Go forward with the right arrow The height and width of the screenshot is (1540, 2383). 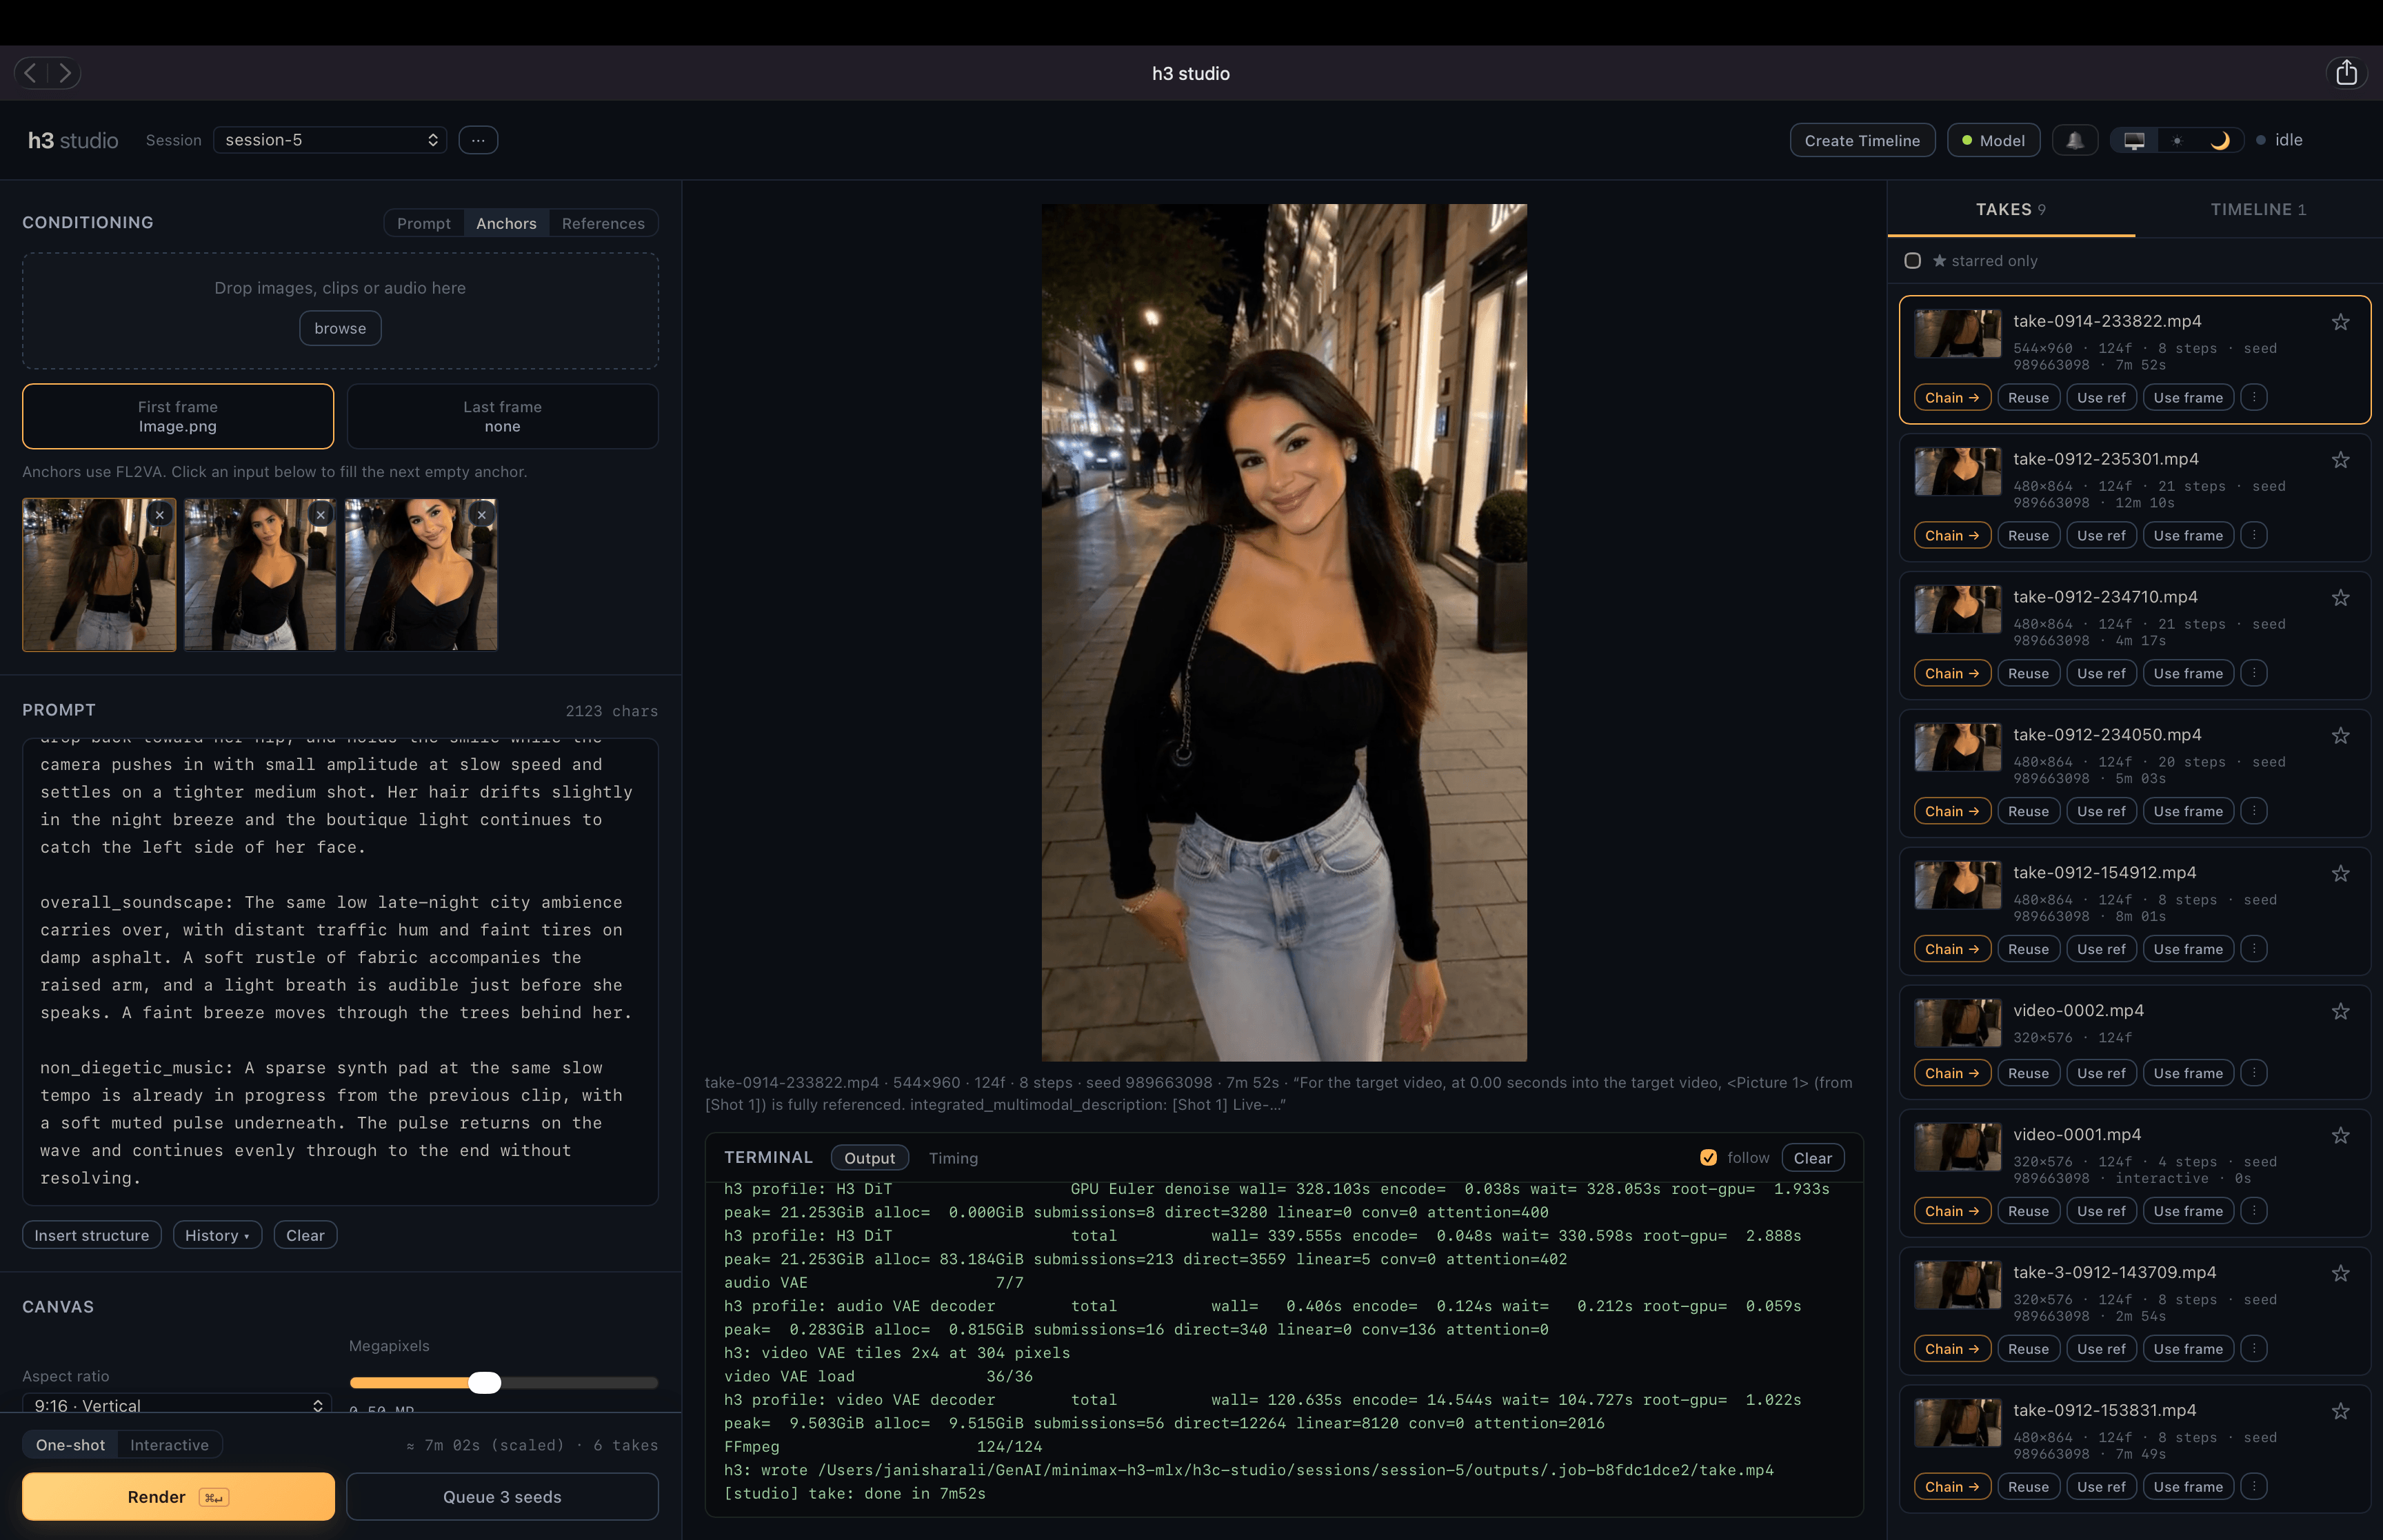65,73
